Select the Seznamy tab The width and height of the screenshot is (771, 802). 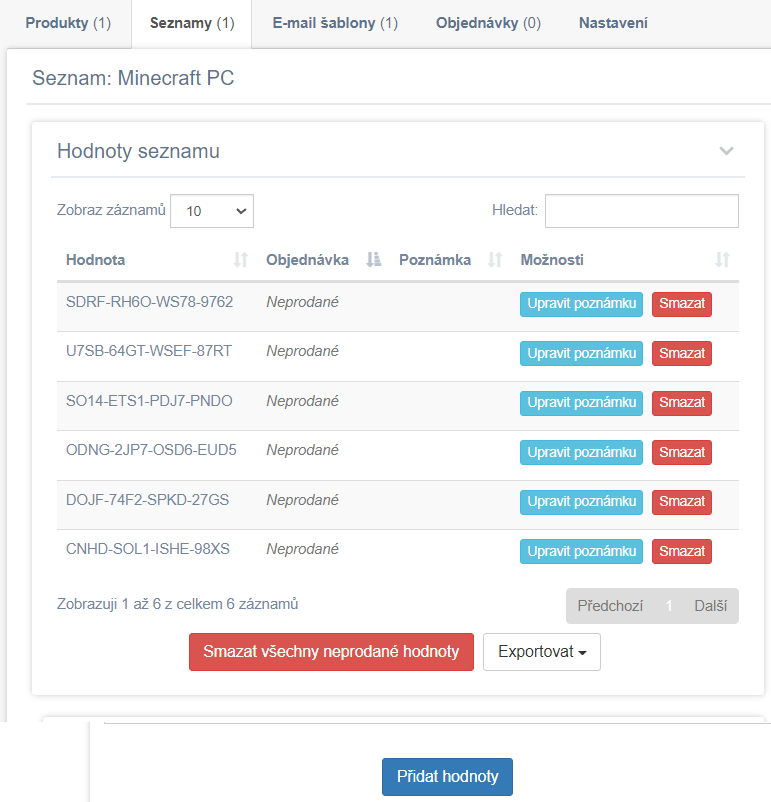point(192,23)
